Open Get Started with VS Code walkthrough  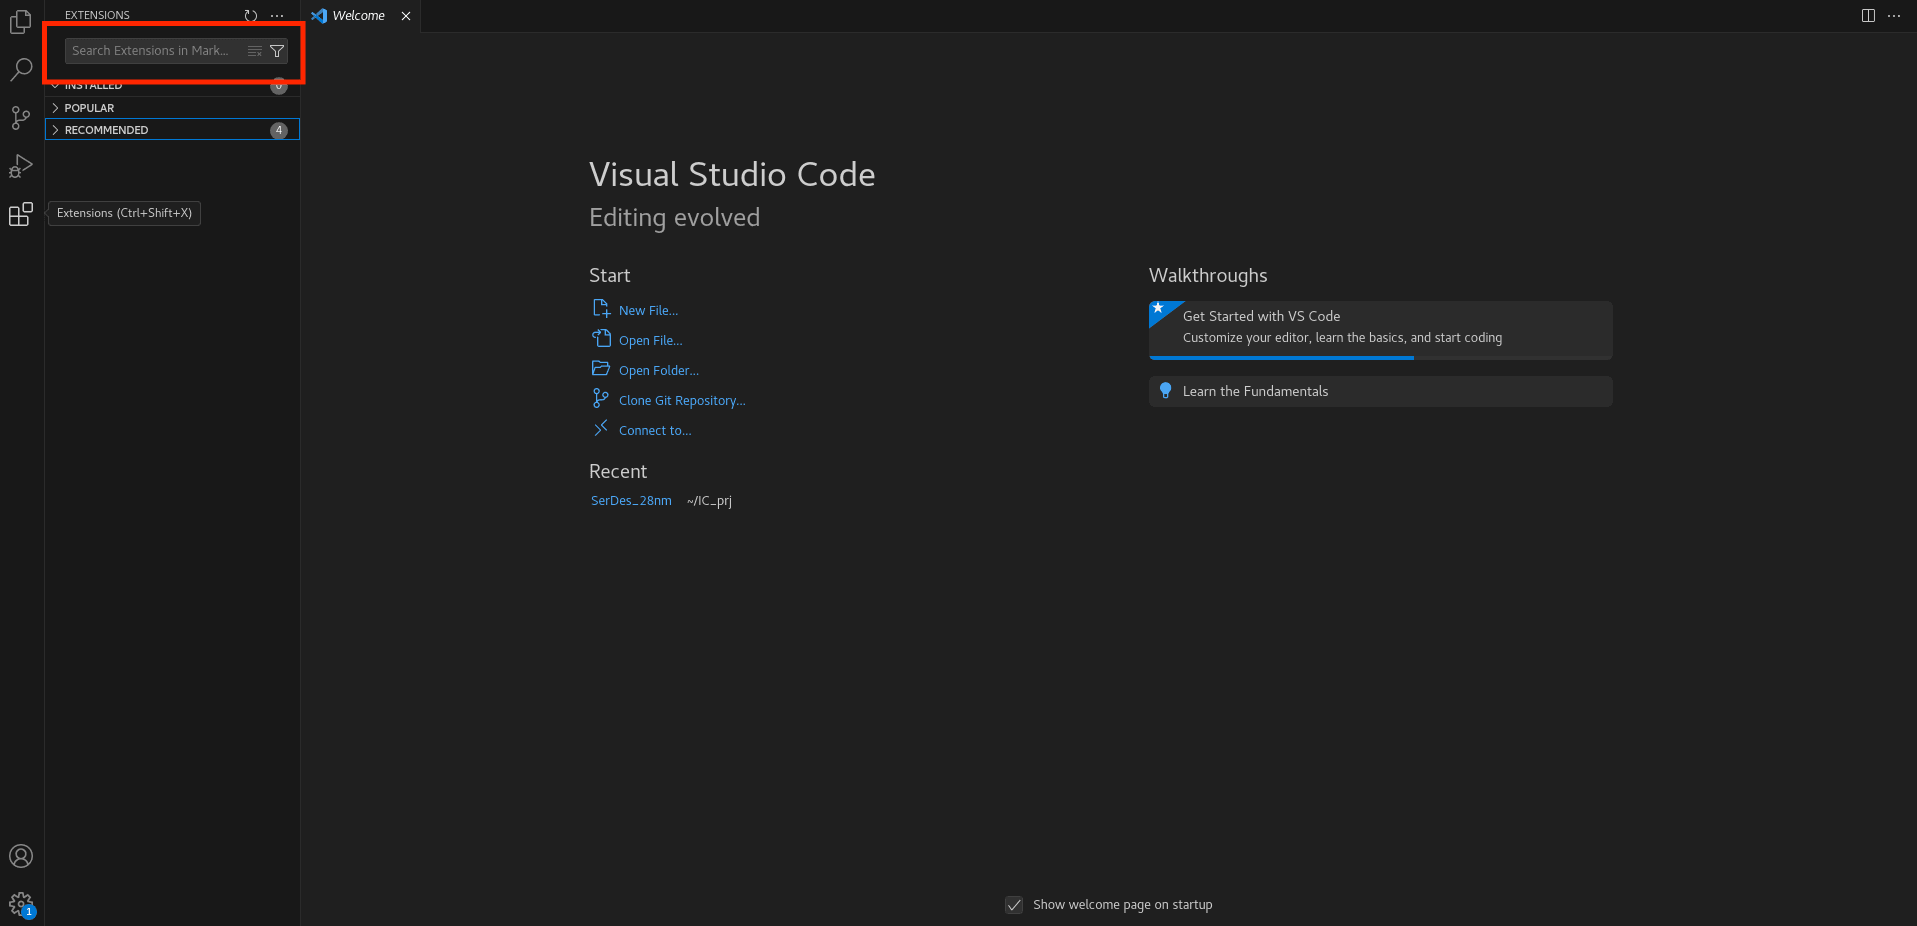tap(1380, 330)
